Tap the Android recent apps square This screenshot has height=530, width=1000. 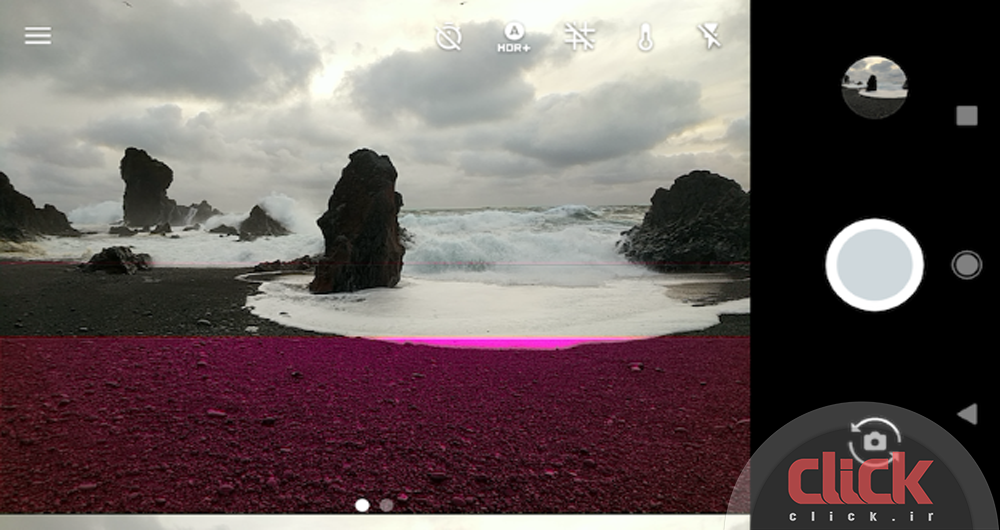966,116
